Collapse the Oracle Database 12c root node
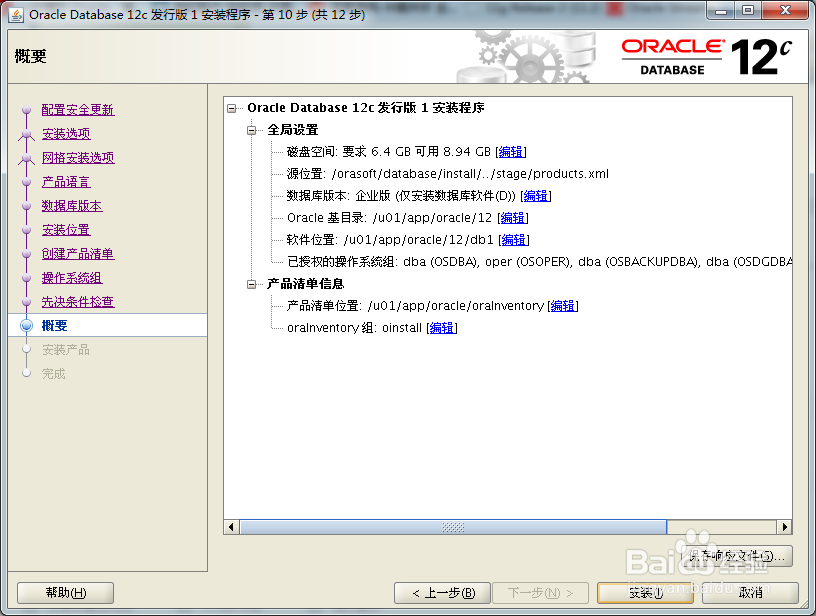 pos(231,108)
